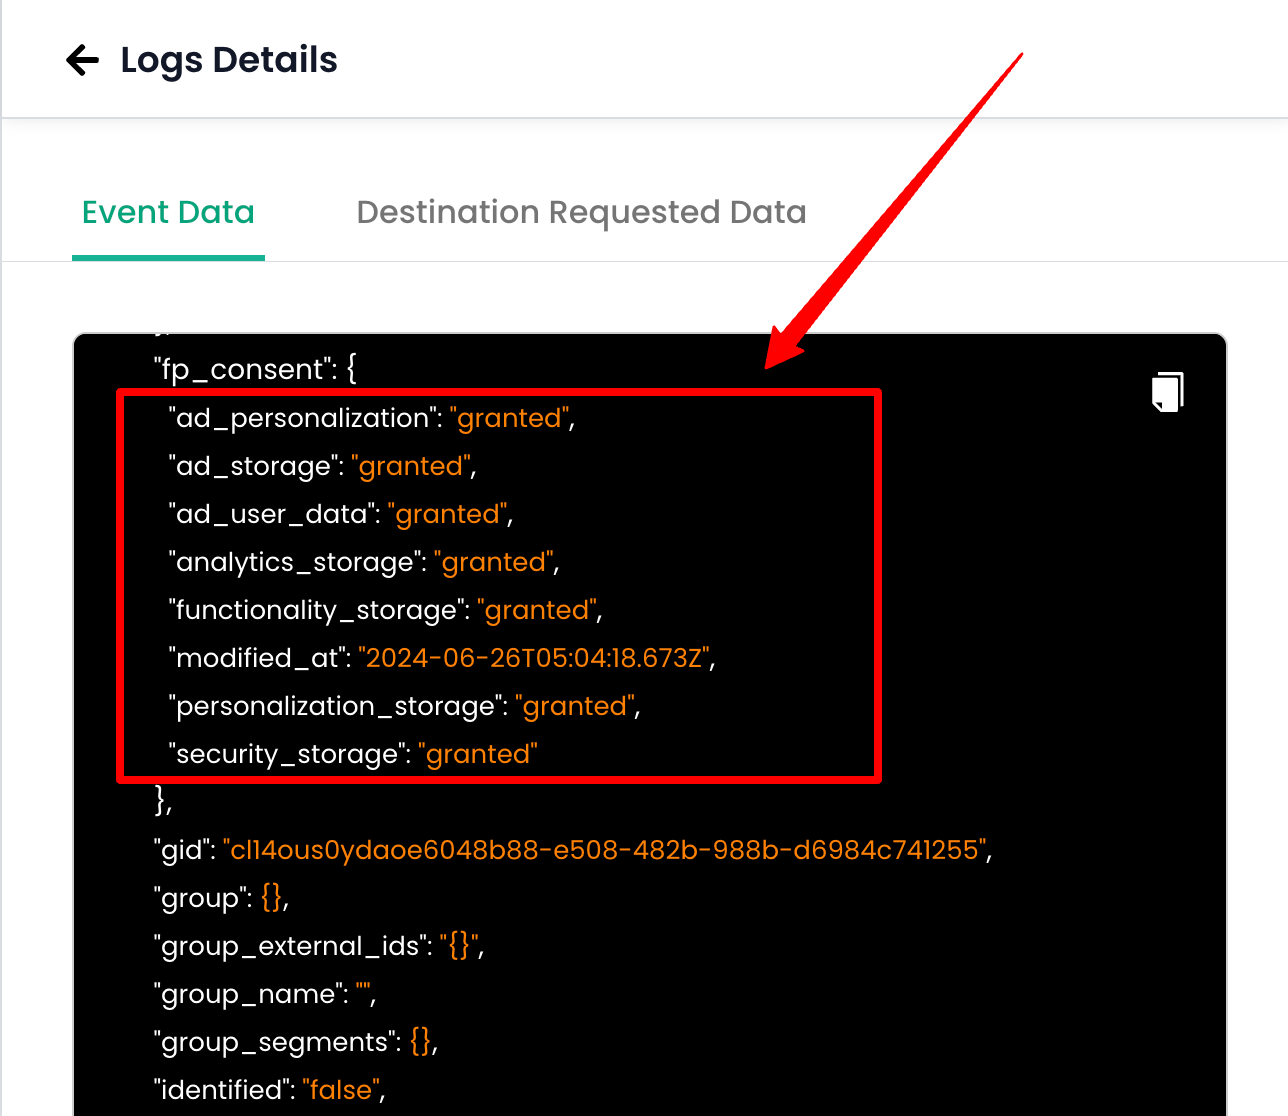Select the group_external_ids value
Viewport: 1288px width, 1116px height.
(460, 946)
